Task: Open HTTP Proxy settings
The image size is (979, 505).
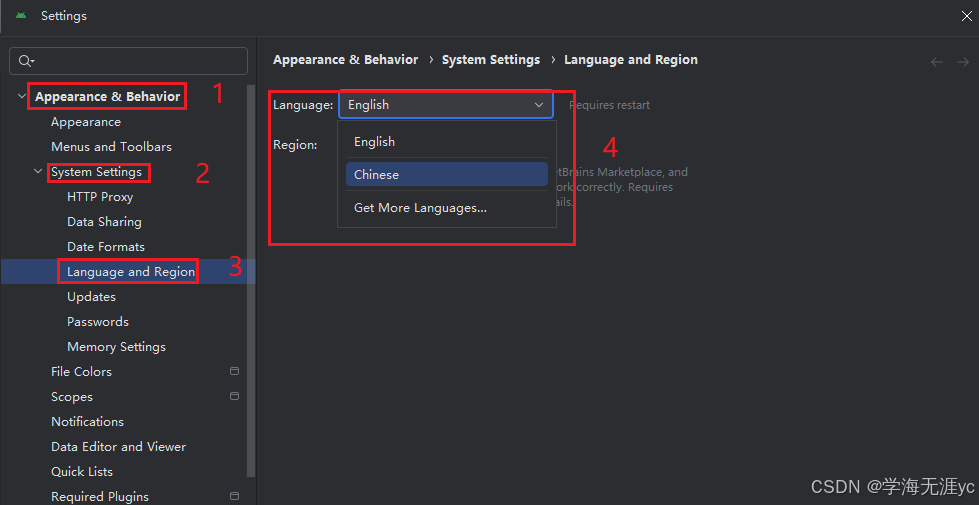Action: point(100,197)
